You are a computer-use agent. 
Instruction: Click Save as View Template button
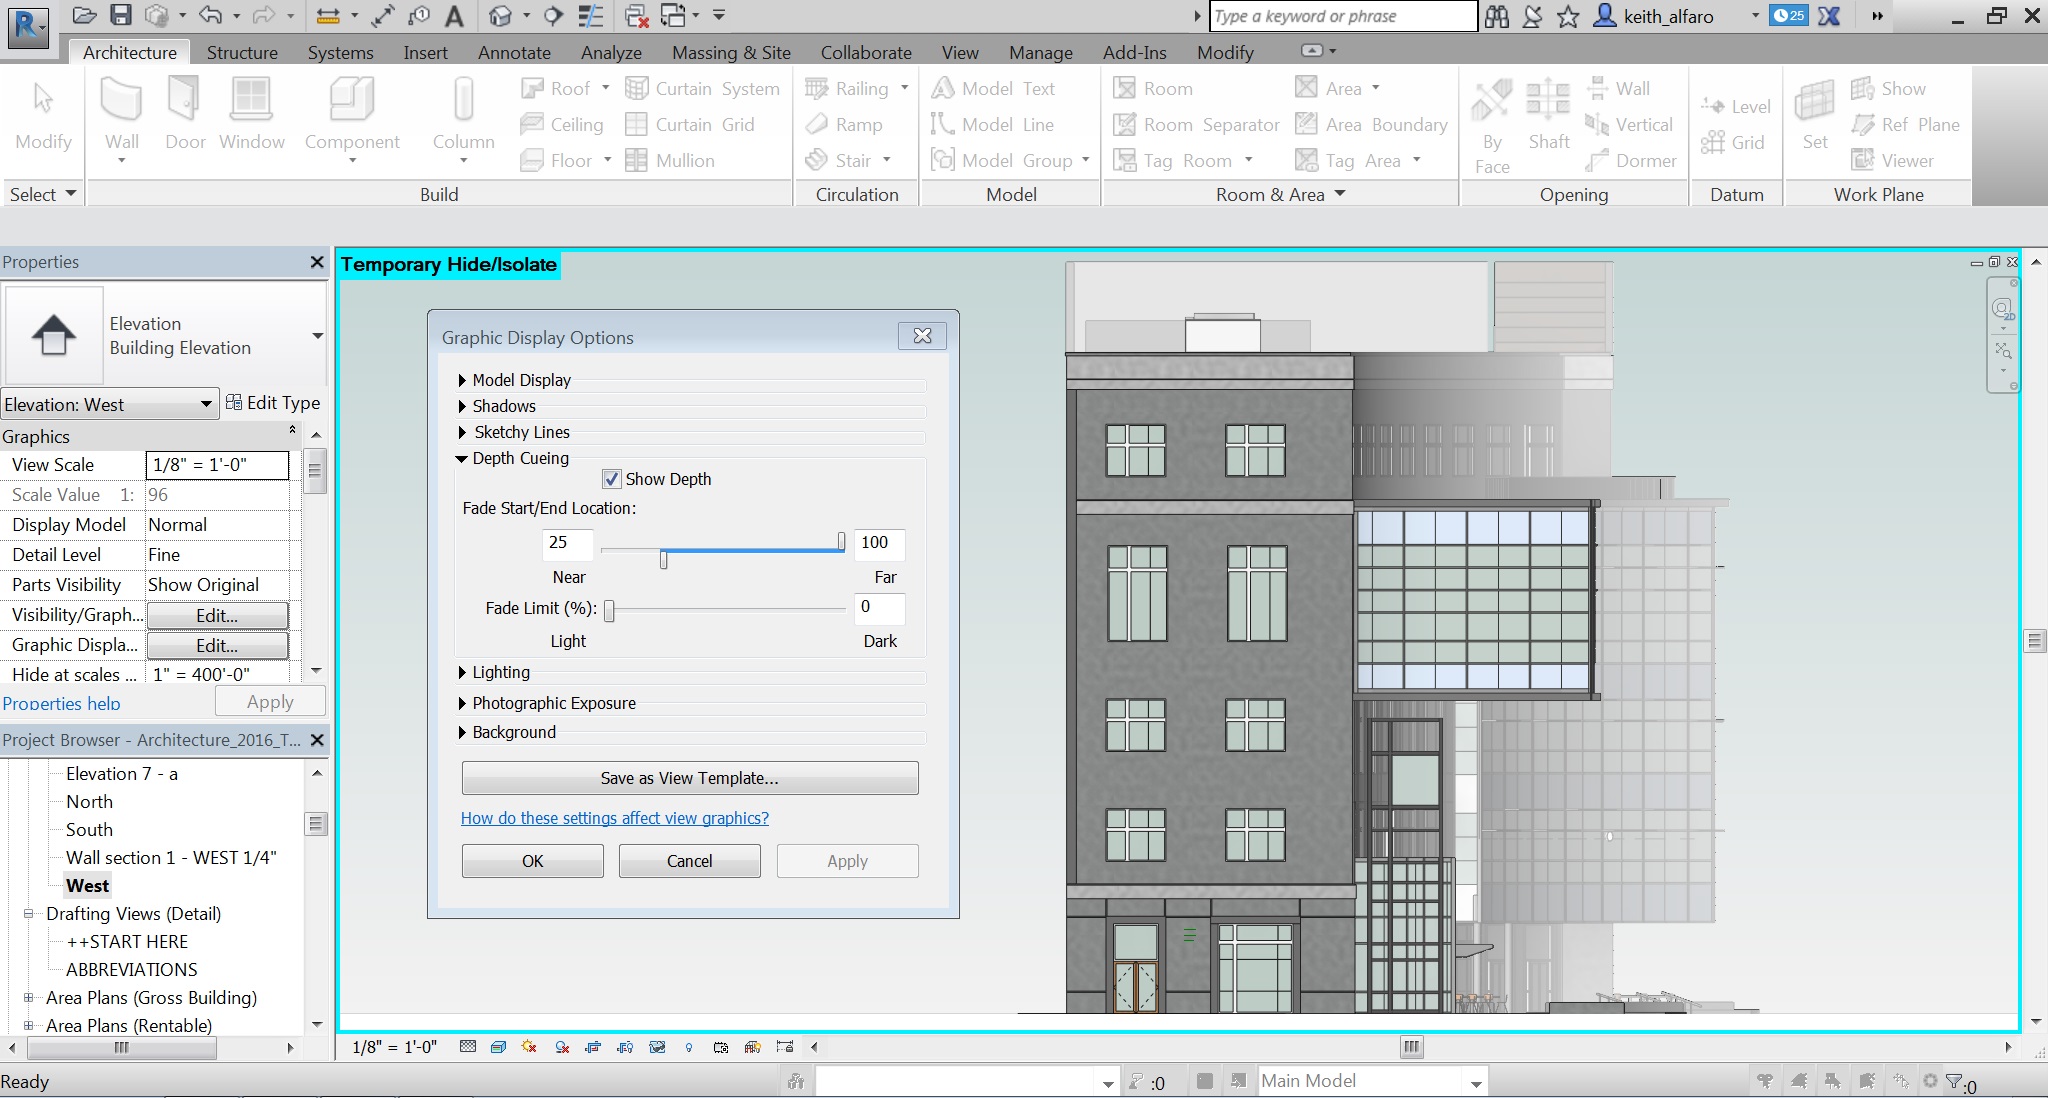[x=689, y=778]
